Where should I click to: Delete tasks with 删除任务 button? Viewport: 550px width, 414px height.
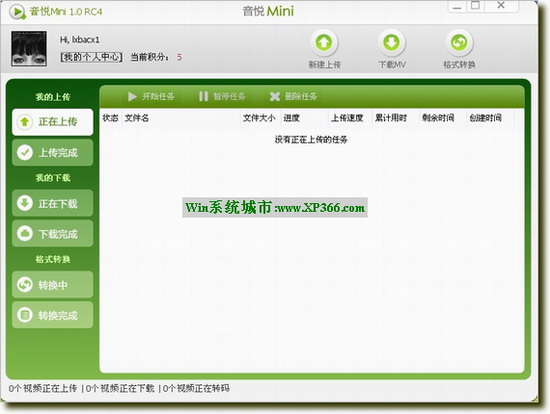[x=293, y=96]
